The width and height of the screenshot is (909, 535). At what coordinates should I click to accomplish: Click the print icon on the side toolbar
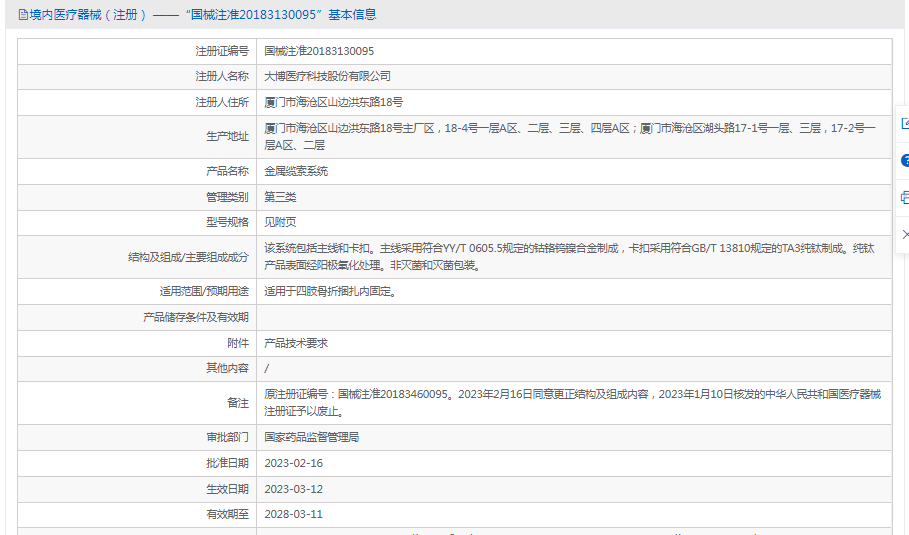pyautogui.click(x=905, y=198)
